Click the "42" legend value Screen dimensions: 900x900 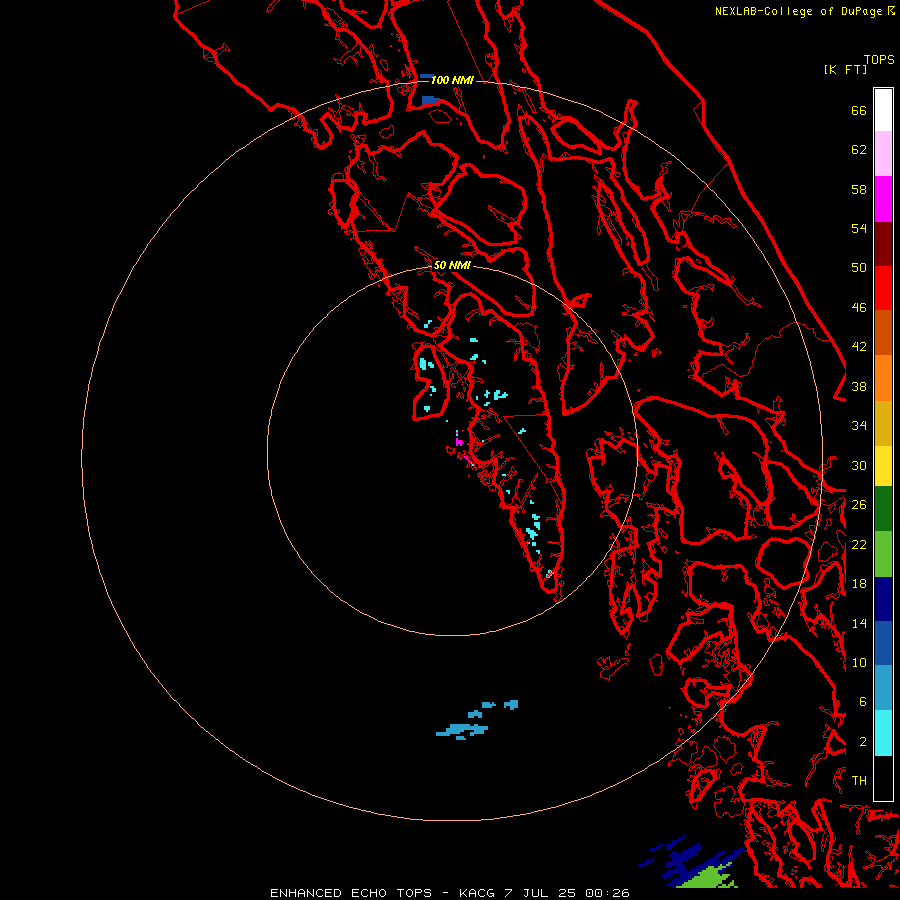859,347
